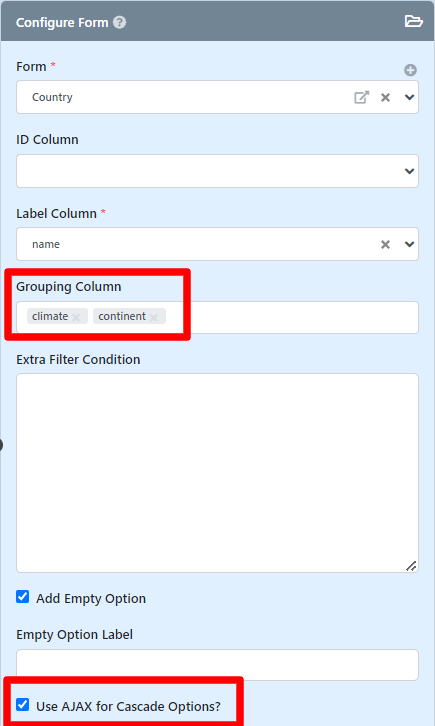Uncheck Use AJAX for Cascade Options
Viewport: 435px width, 726px height.
coord(23,705)
